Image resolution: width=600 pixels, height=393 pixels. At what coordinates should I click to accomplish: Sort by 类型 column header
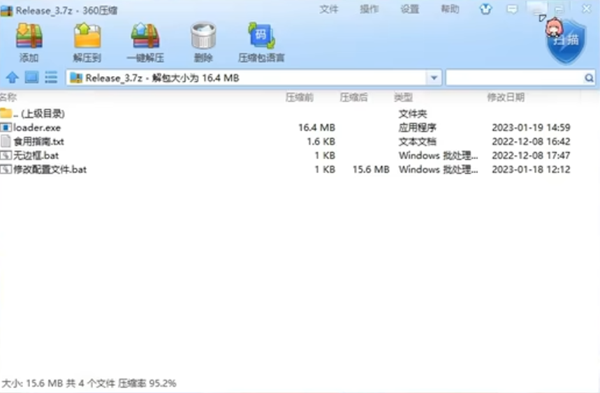pyautogui.click(x=403, y=97)
